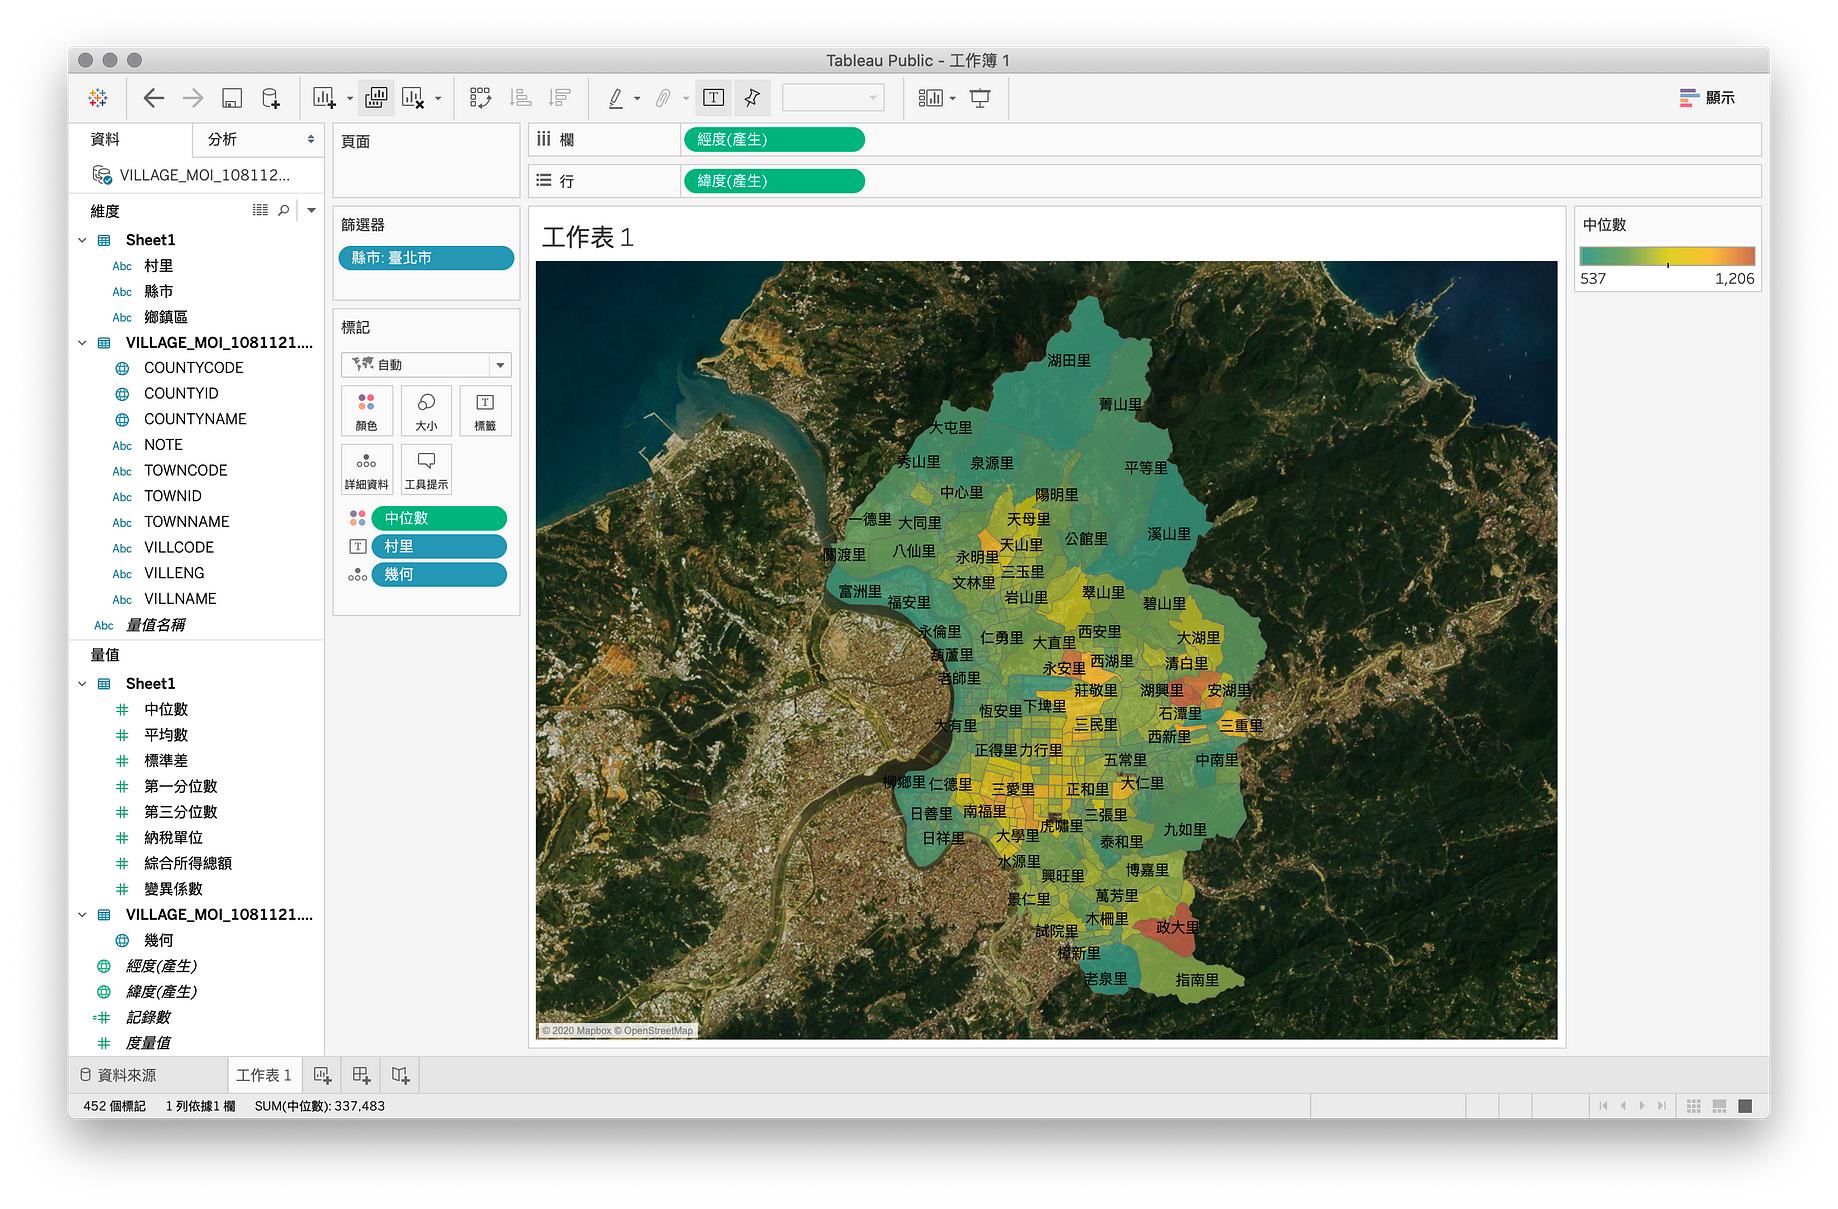
Task: Click the 村里 pill on marks card
Action: 439,546
